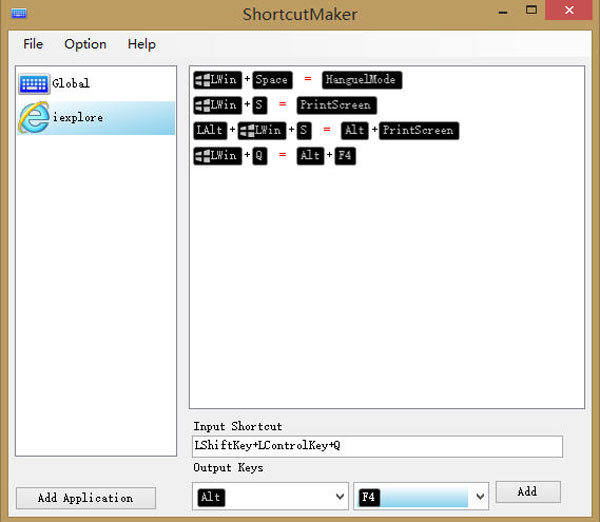Click PrintScreen badge in the LAlt row
600x522 pixels.
click(x=419, y=130)
